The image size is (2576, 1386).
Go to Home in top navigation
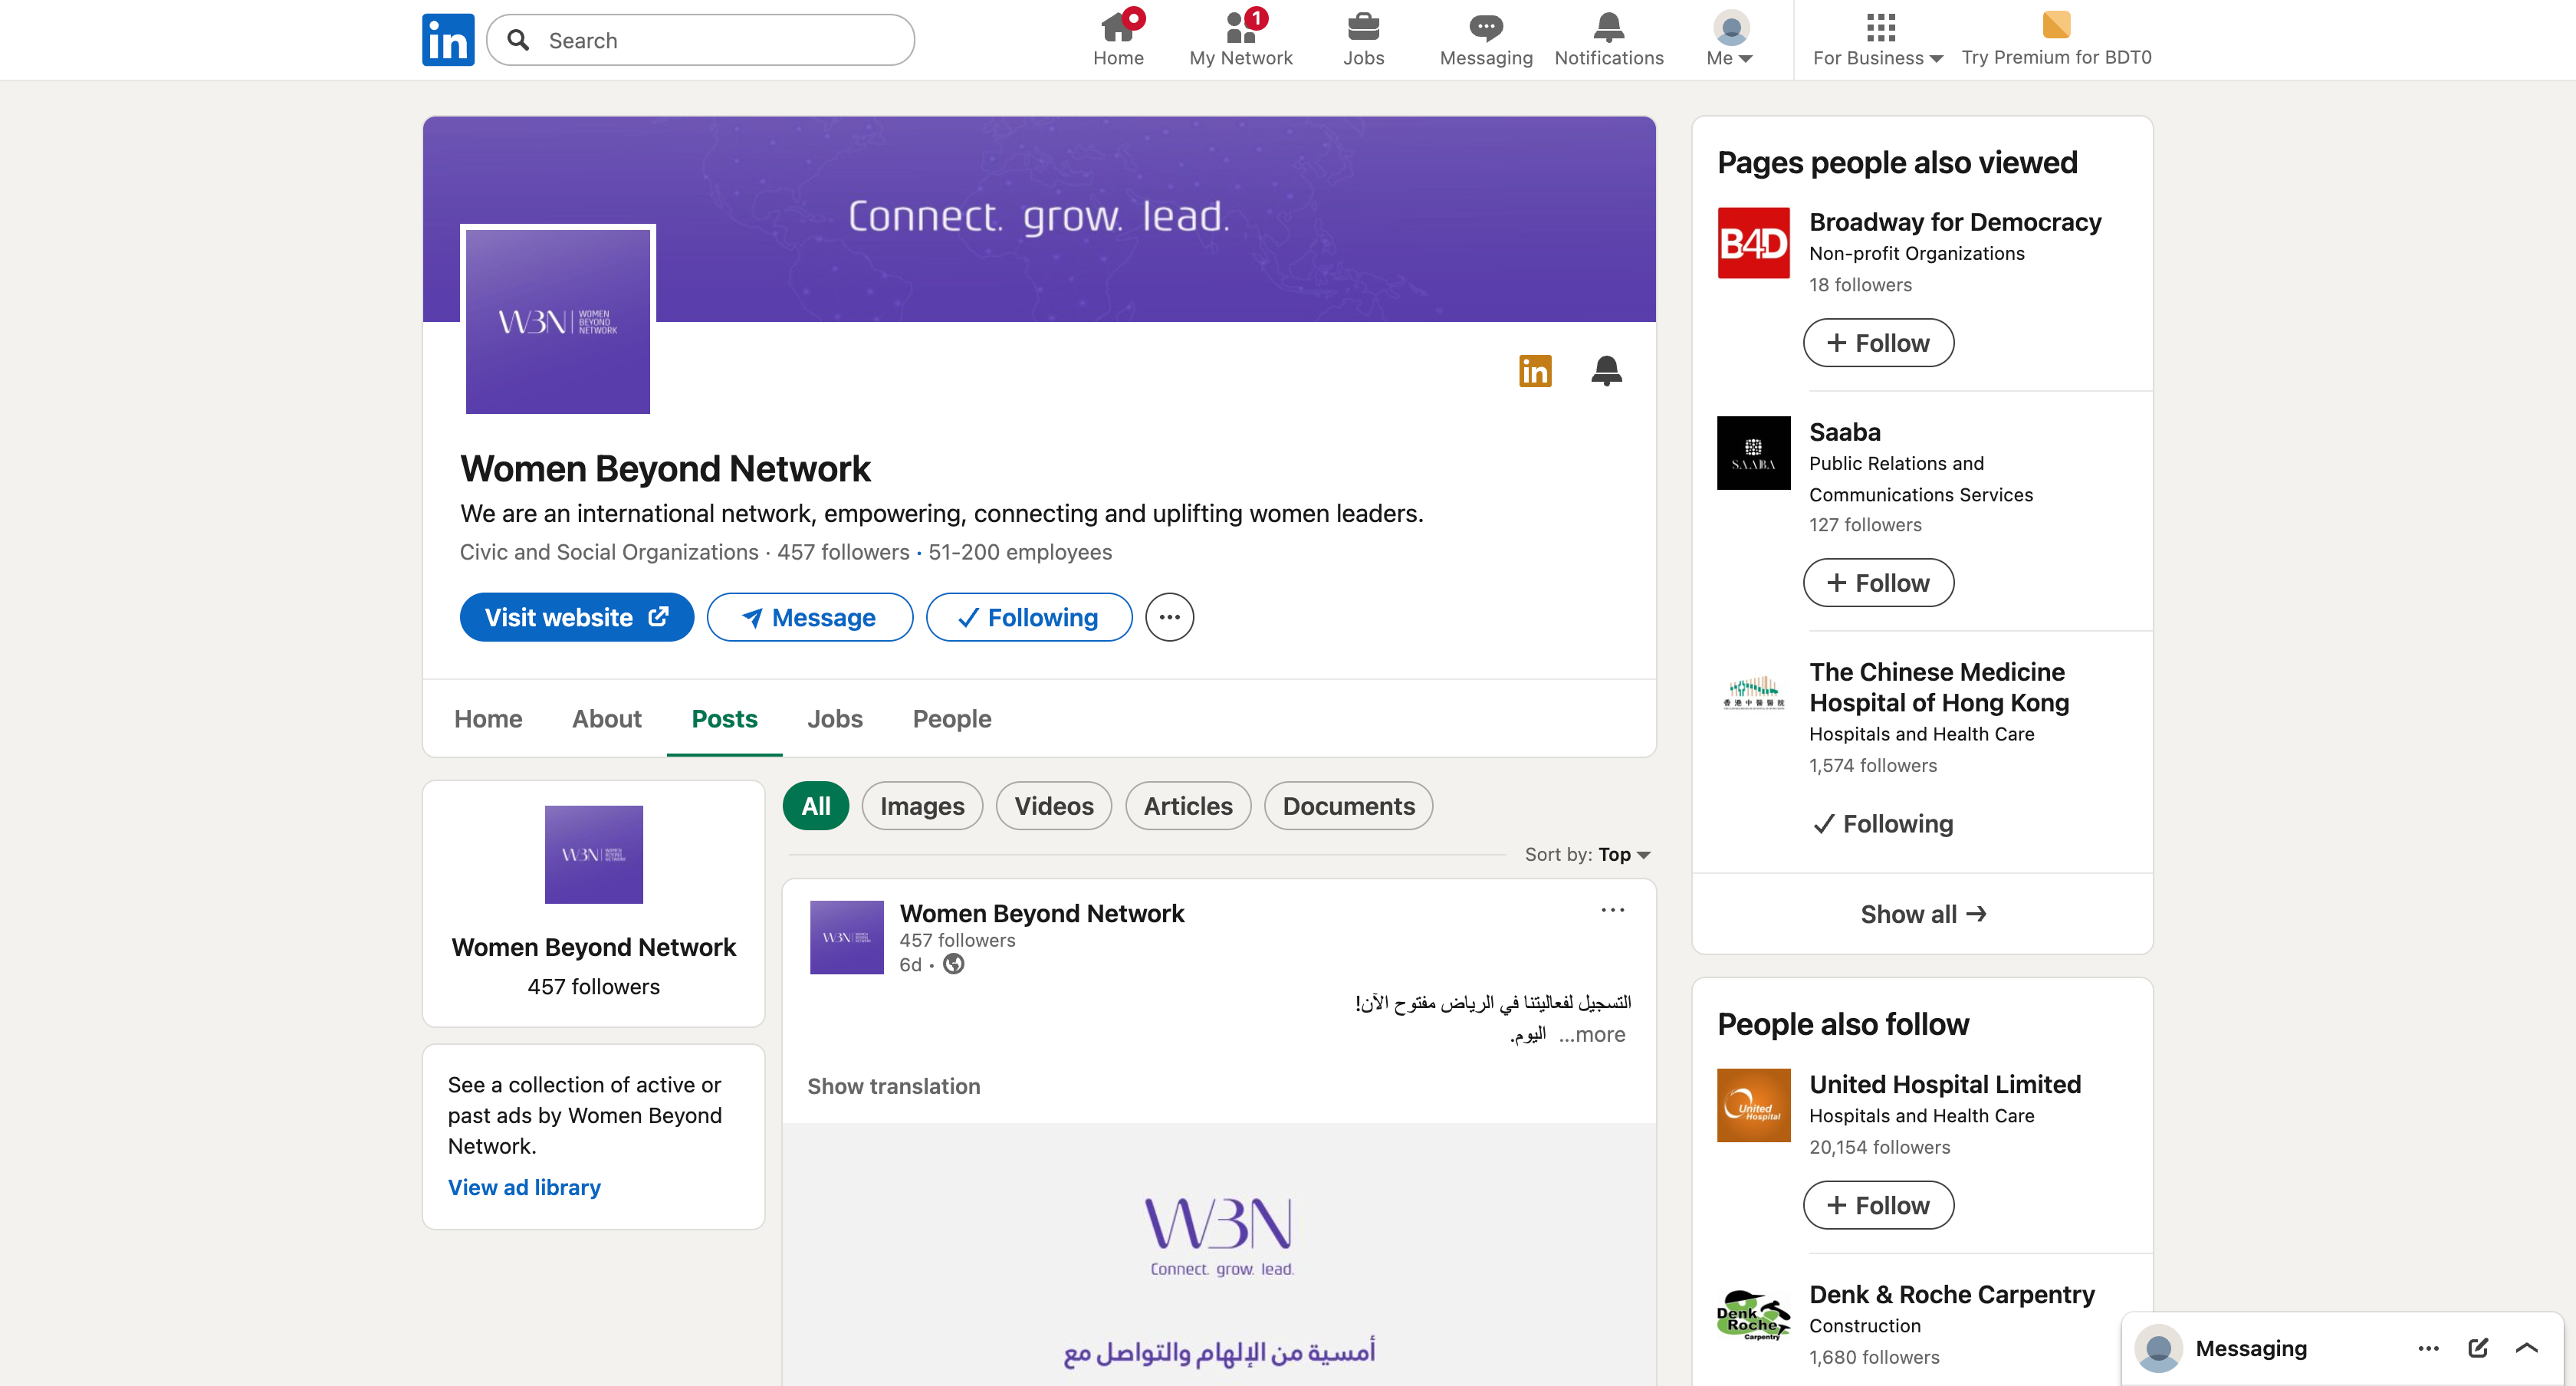click(x=1118, y=40)
